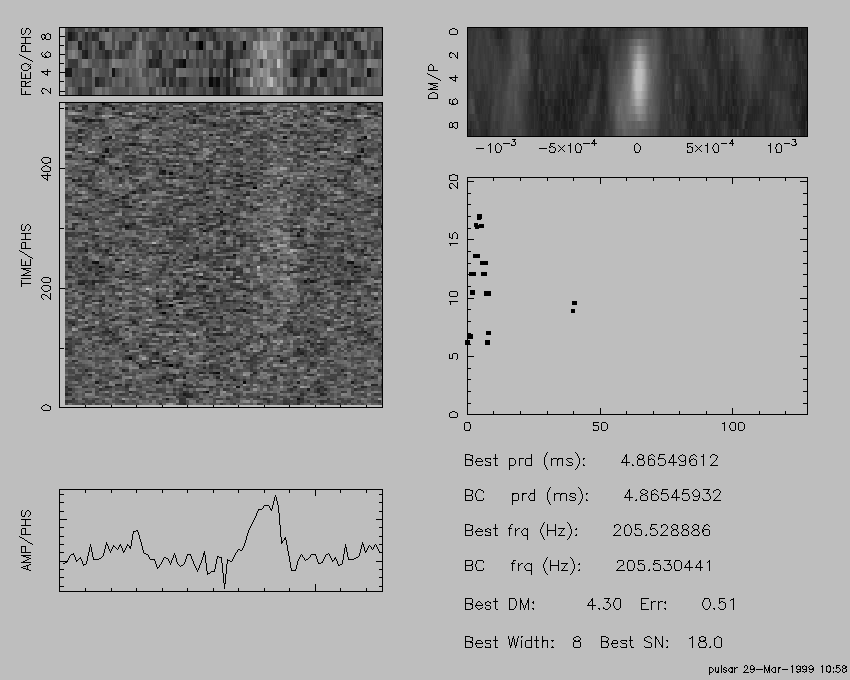Click the BC prd value 4.86545932
The width and height of the screenshot is (850, 680).
coord(672,495)
